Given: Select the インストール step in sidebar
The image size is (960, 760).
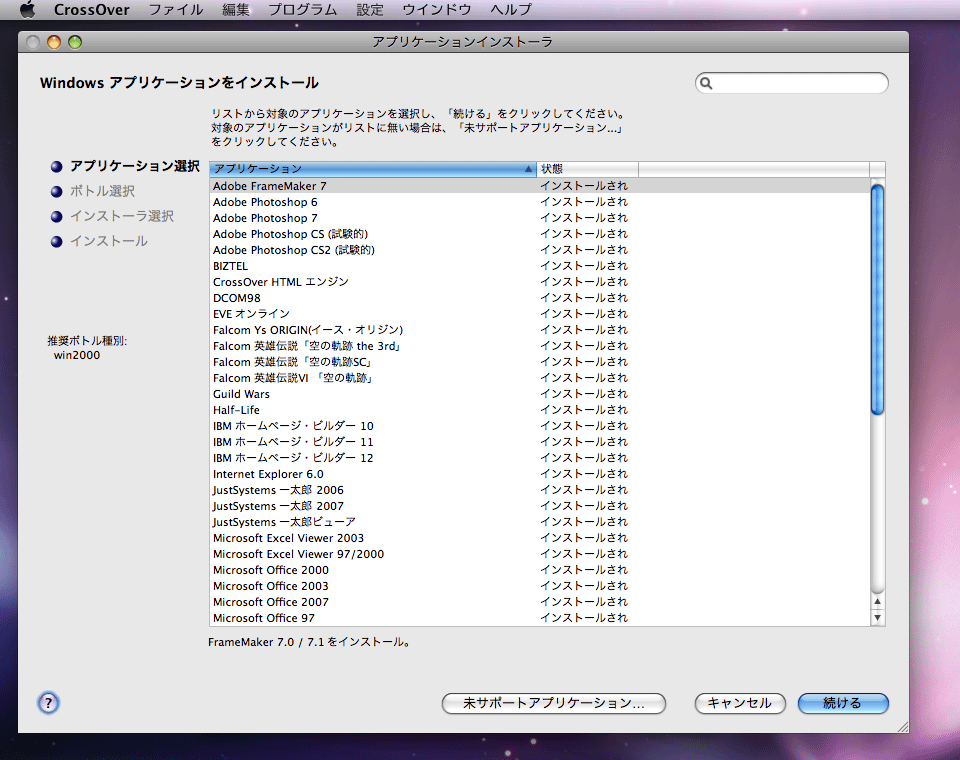Looking at the screenshot, I should point(108,241).
